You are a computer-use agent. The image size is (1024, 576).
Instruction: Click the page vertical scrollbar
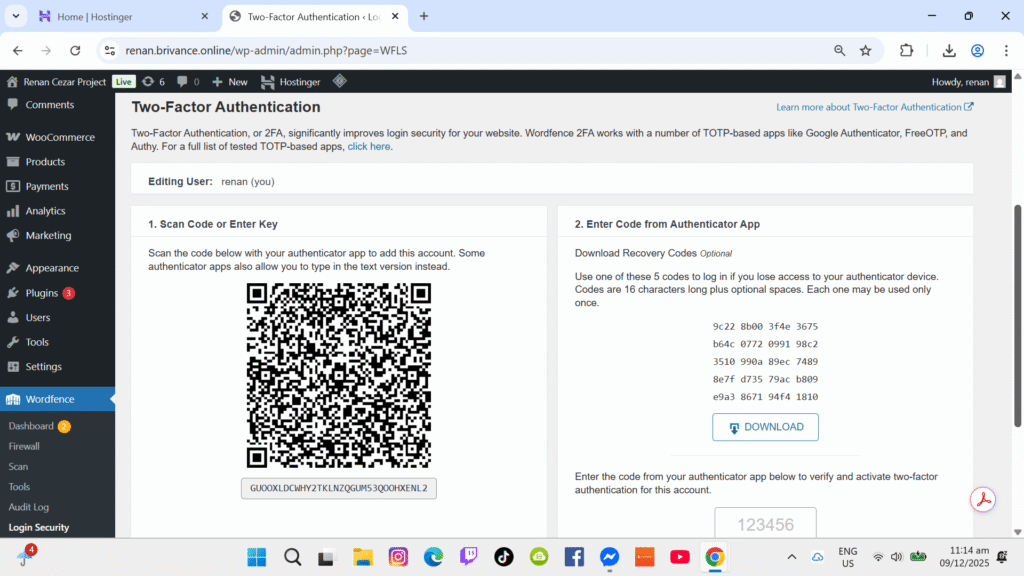point(1018,300)
